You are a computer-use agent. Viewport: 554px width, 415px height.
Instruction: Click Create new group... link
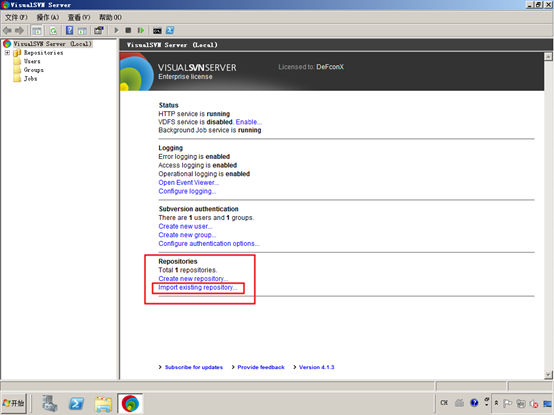187,235
